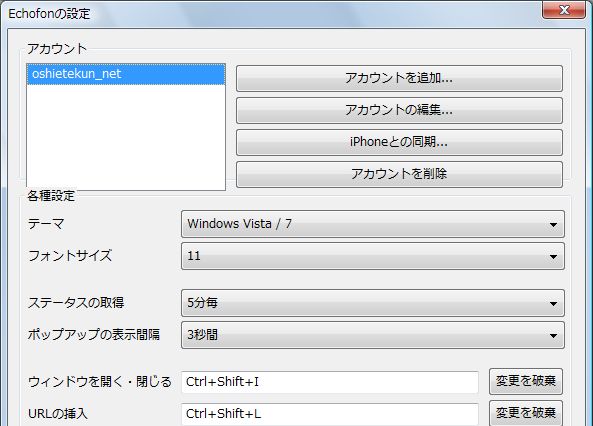This screenshot has height=426, width=593.
Task: Close the Echofonの設定 window
Action: tap(564, 9)
